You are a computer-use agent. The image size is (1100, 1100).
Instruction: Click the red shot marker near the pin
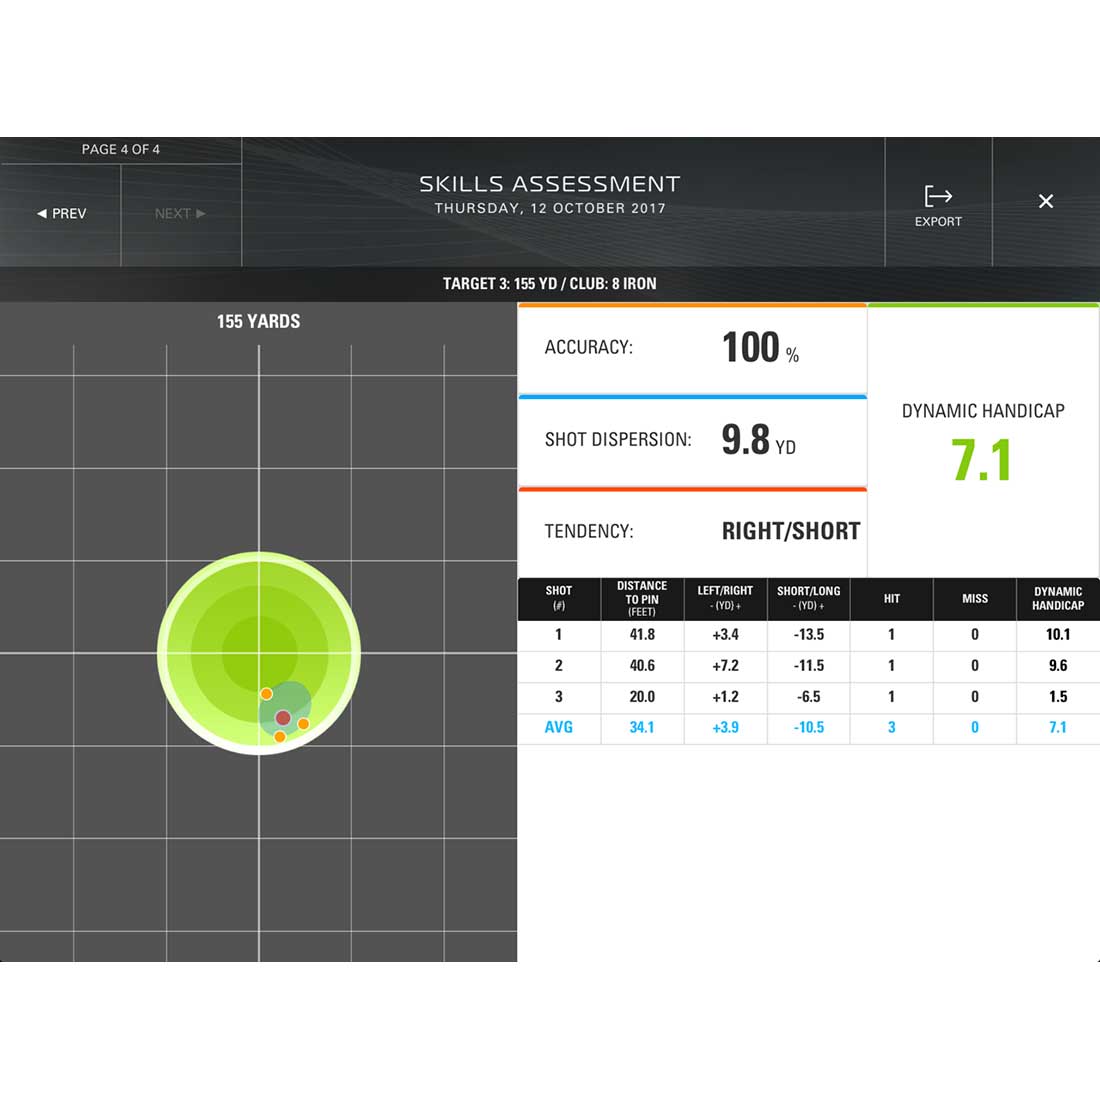(x=283, y=716)
